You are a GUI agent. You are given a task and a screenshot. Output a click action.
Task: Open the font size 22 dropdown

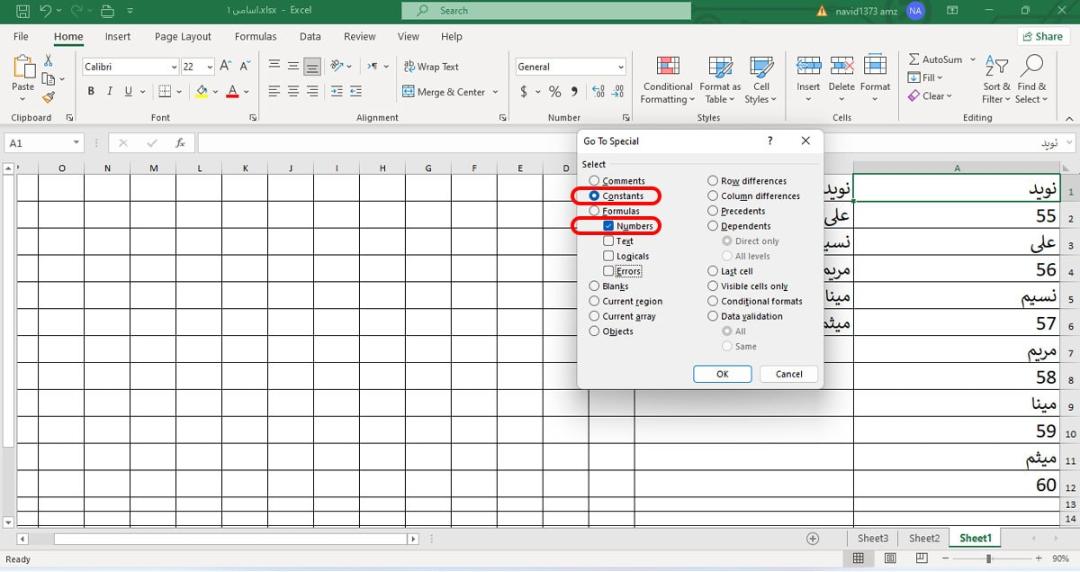coord(209,67)
